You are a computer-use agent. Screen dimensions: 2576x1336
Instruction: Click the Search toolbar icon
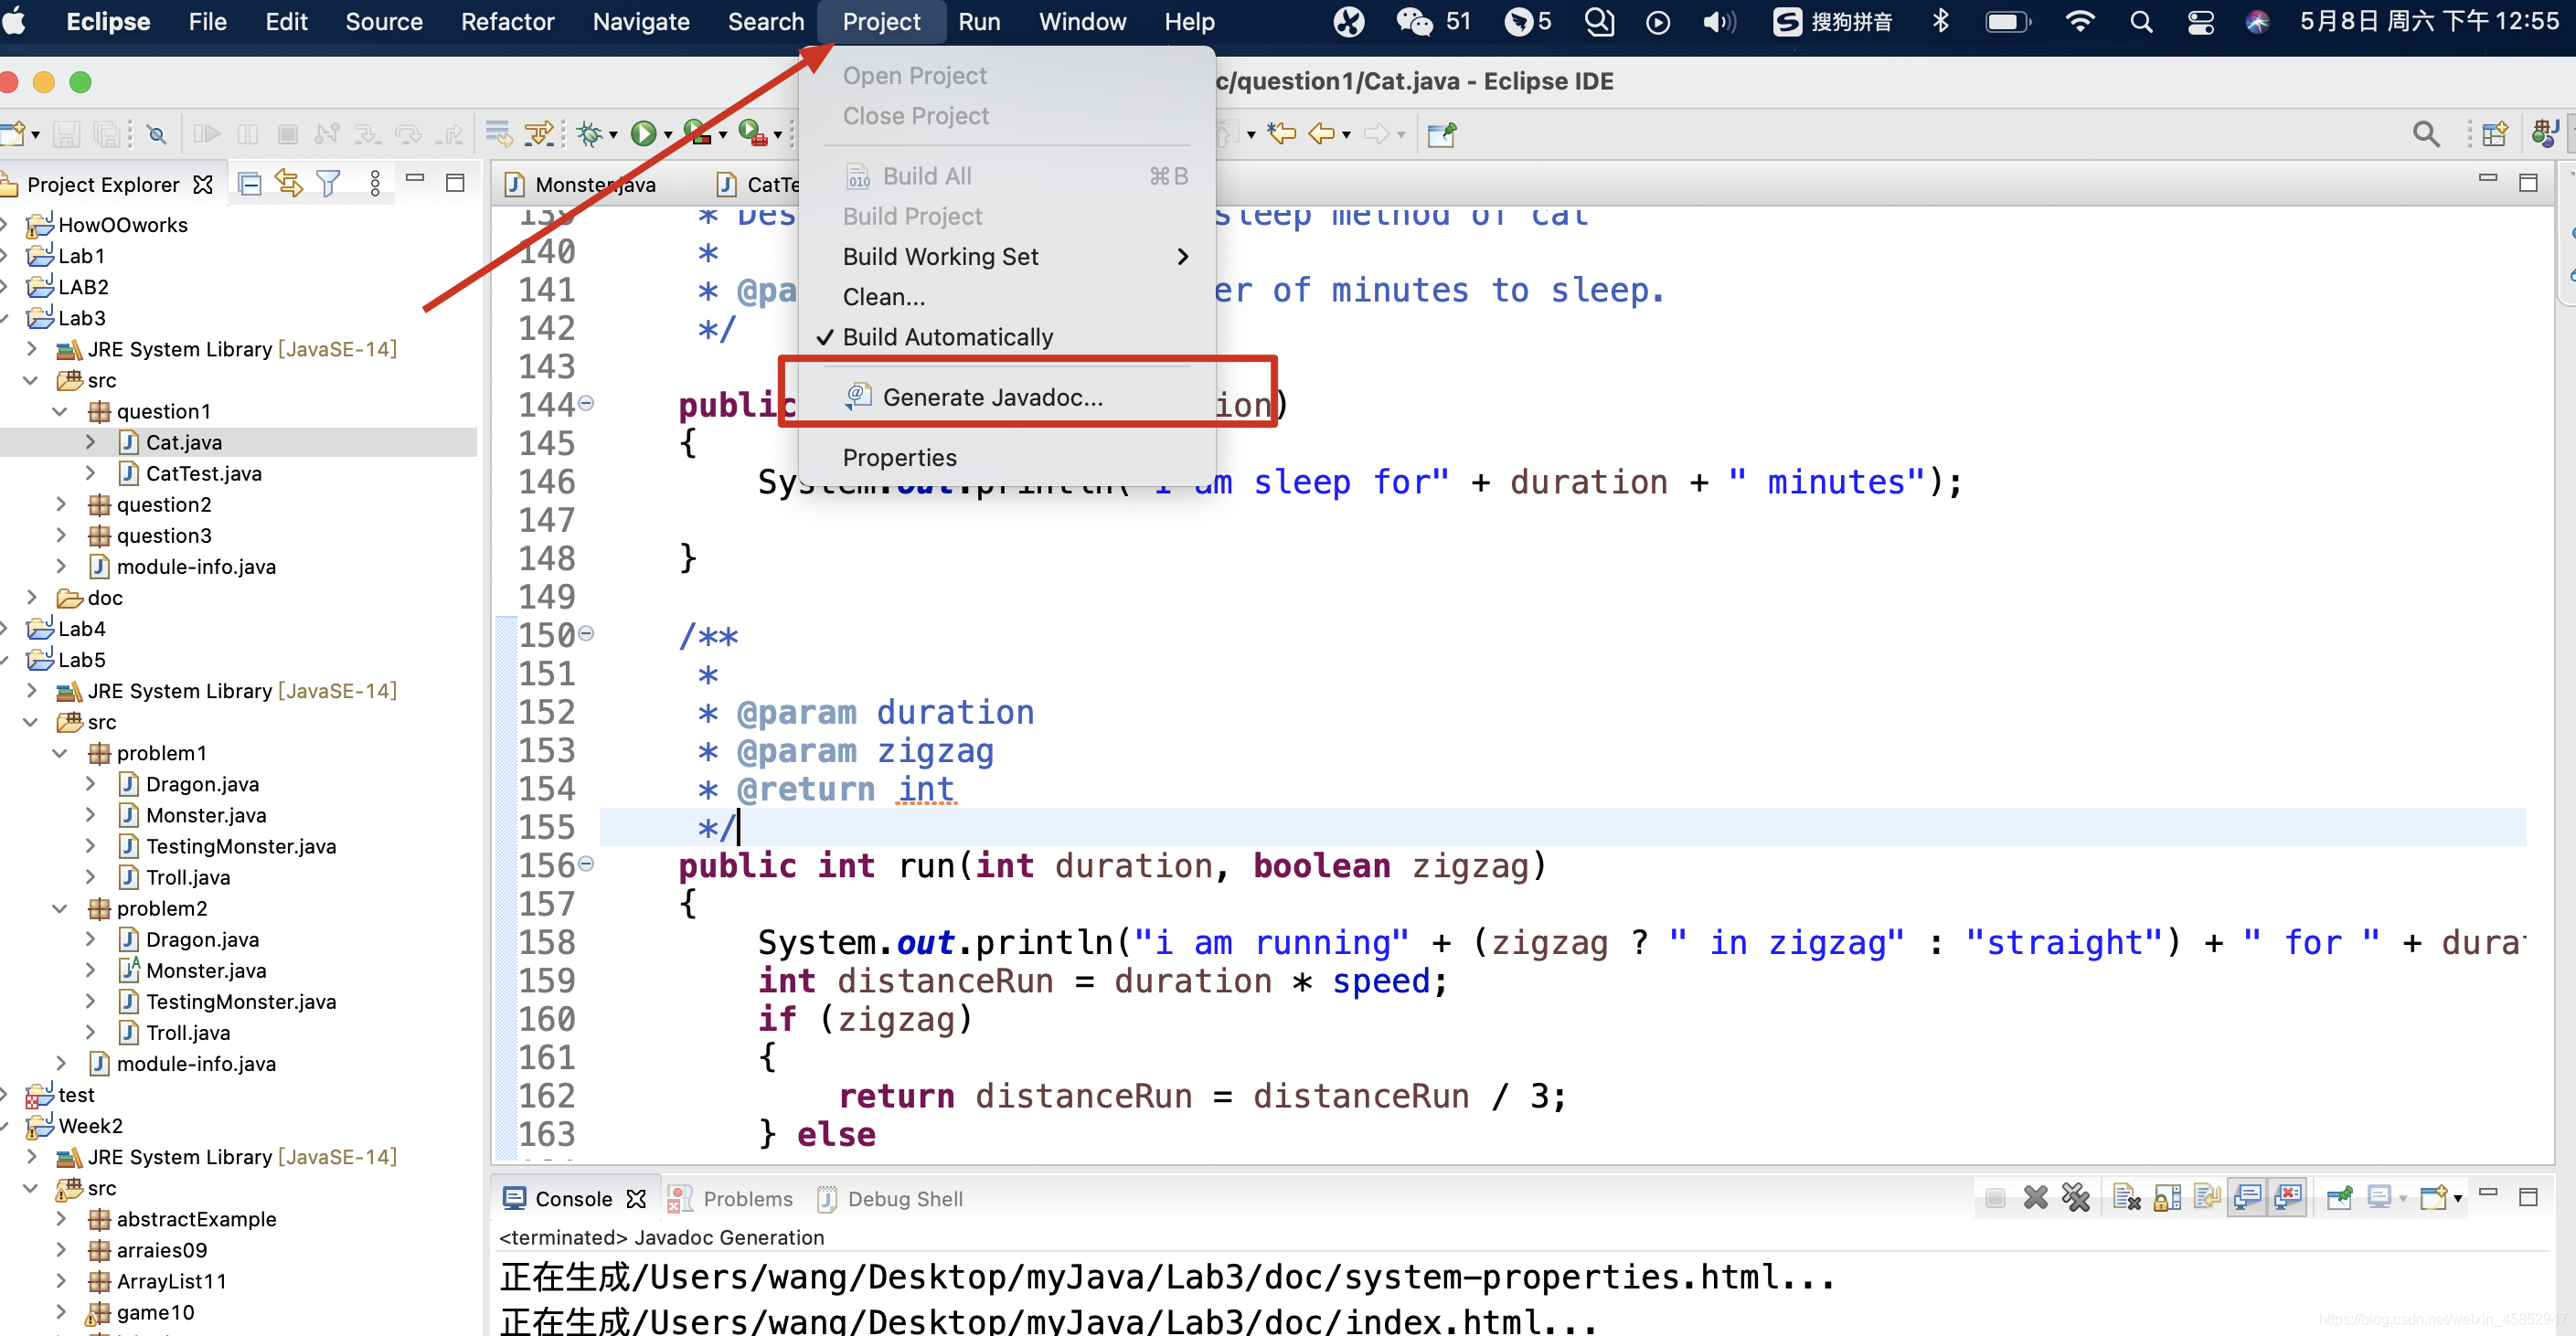(x=2424, y=133)
